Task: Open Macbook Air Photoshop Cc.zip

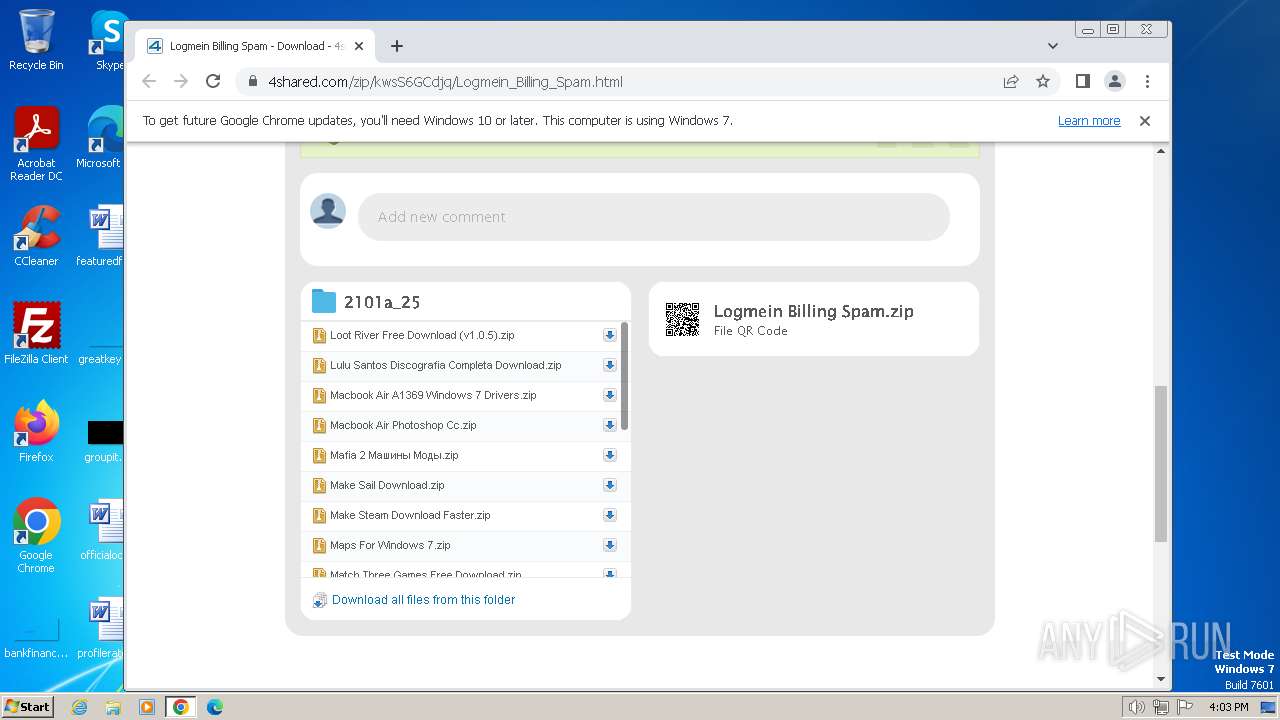Action: click(x=403, y=425)
